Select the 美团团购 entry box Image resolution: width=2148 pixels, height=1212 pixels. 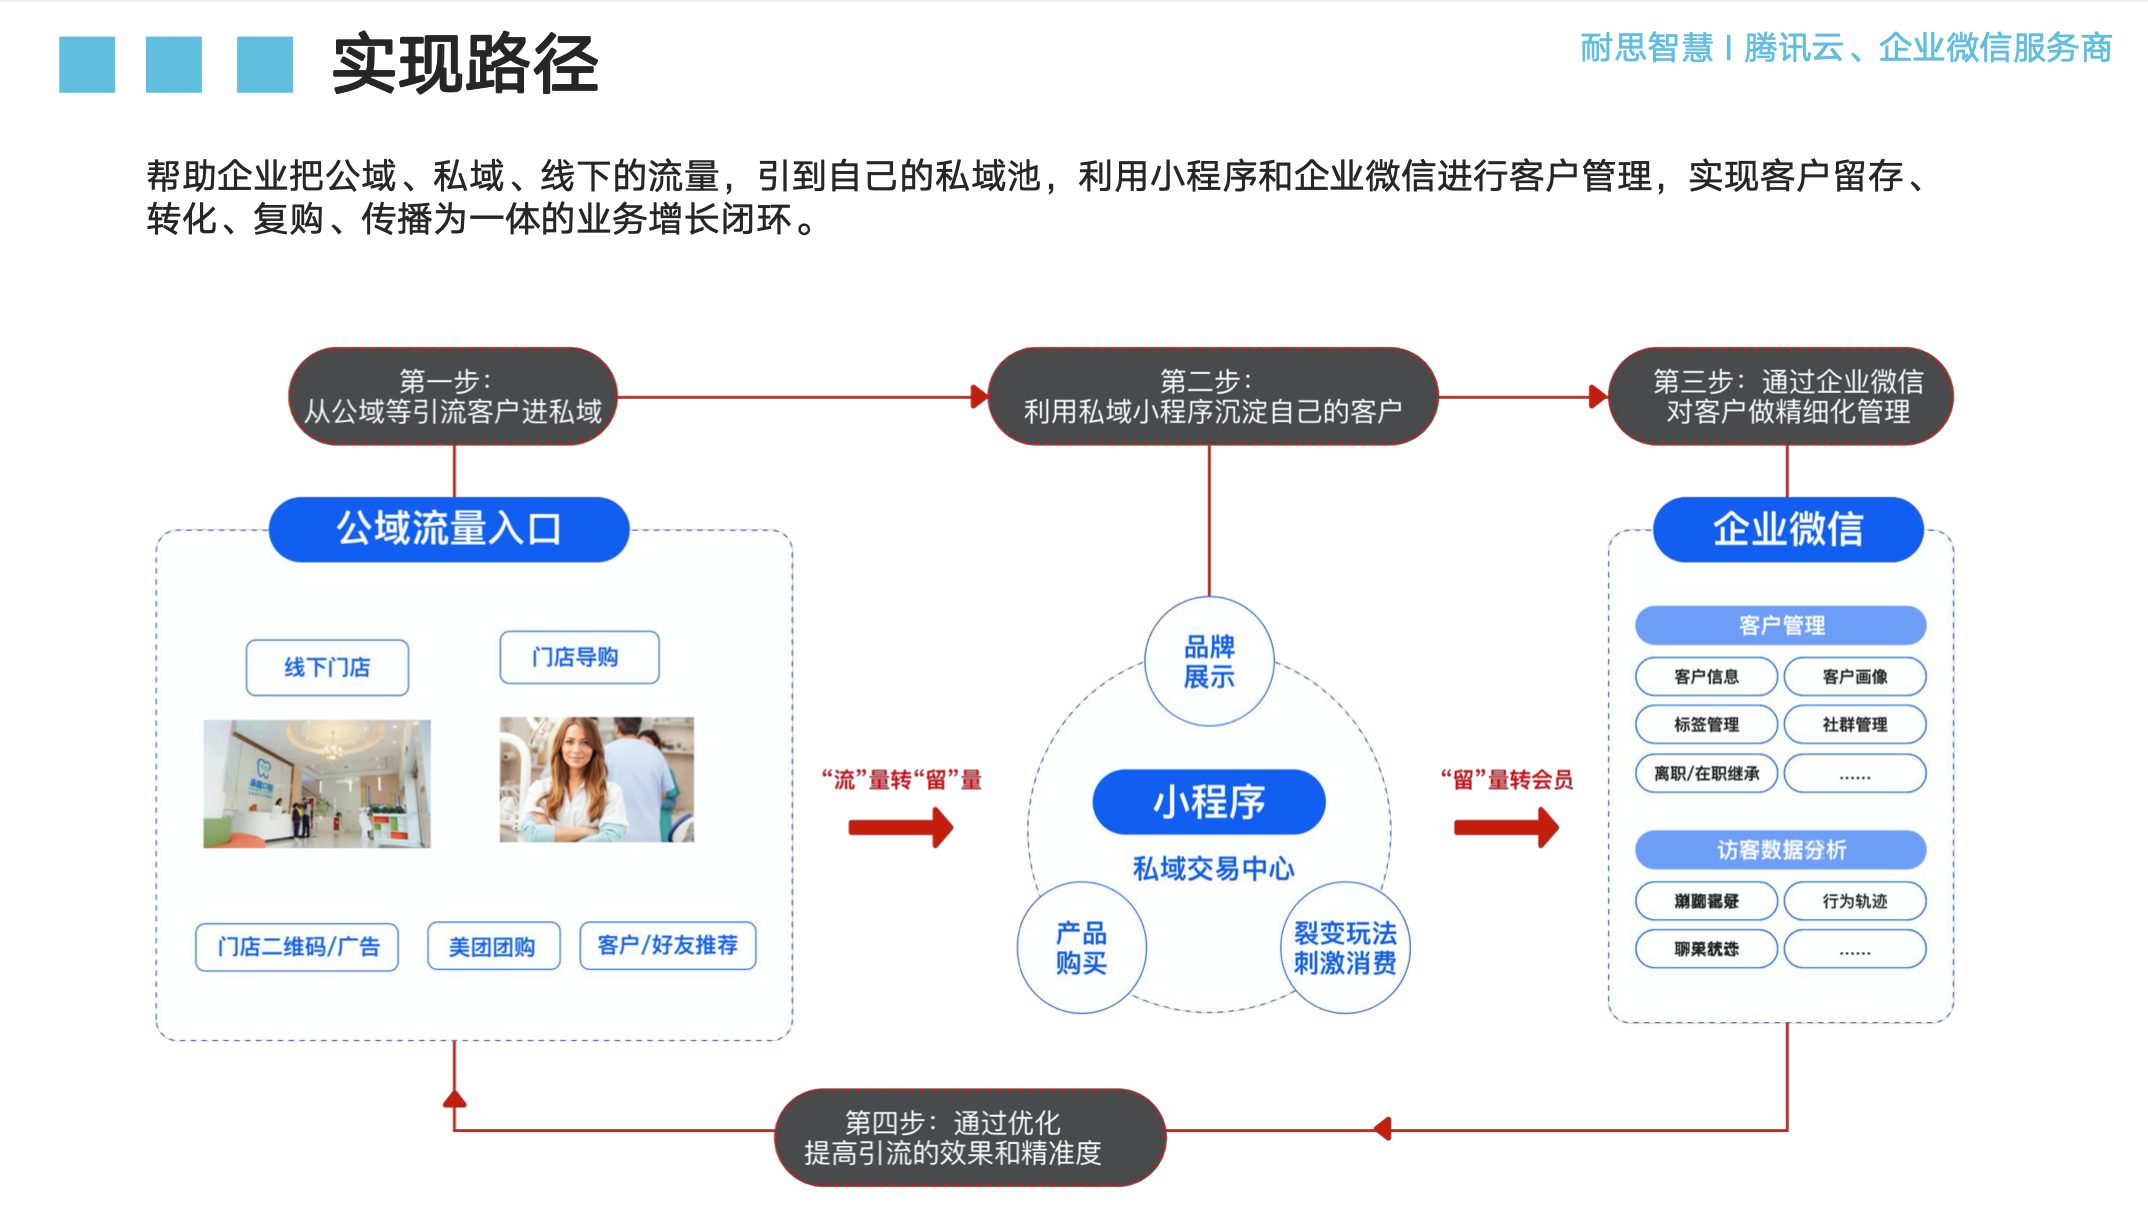point(493,946)
